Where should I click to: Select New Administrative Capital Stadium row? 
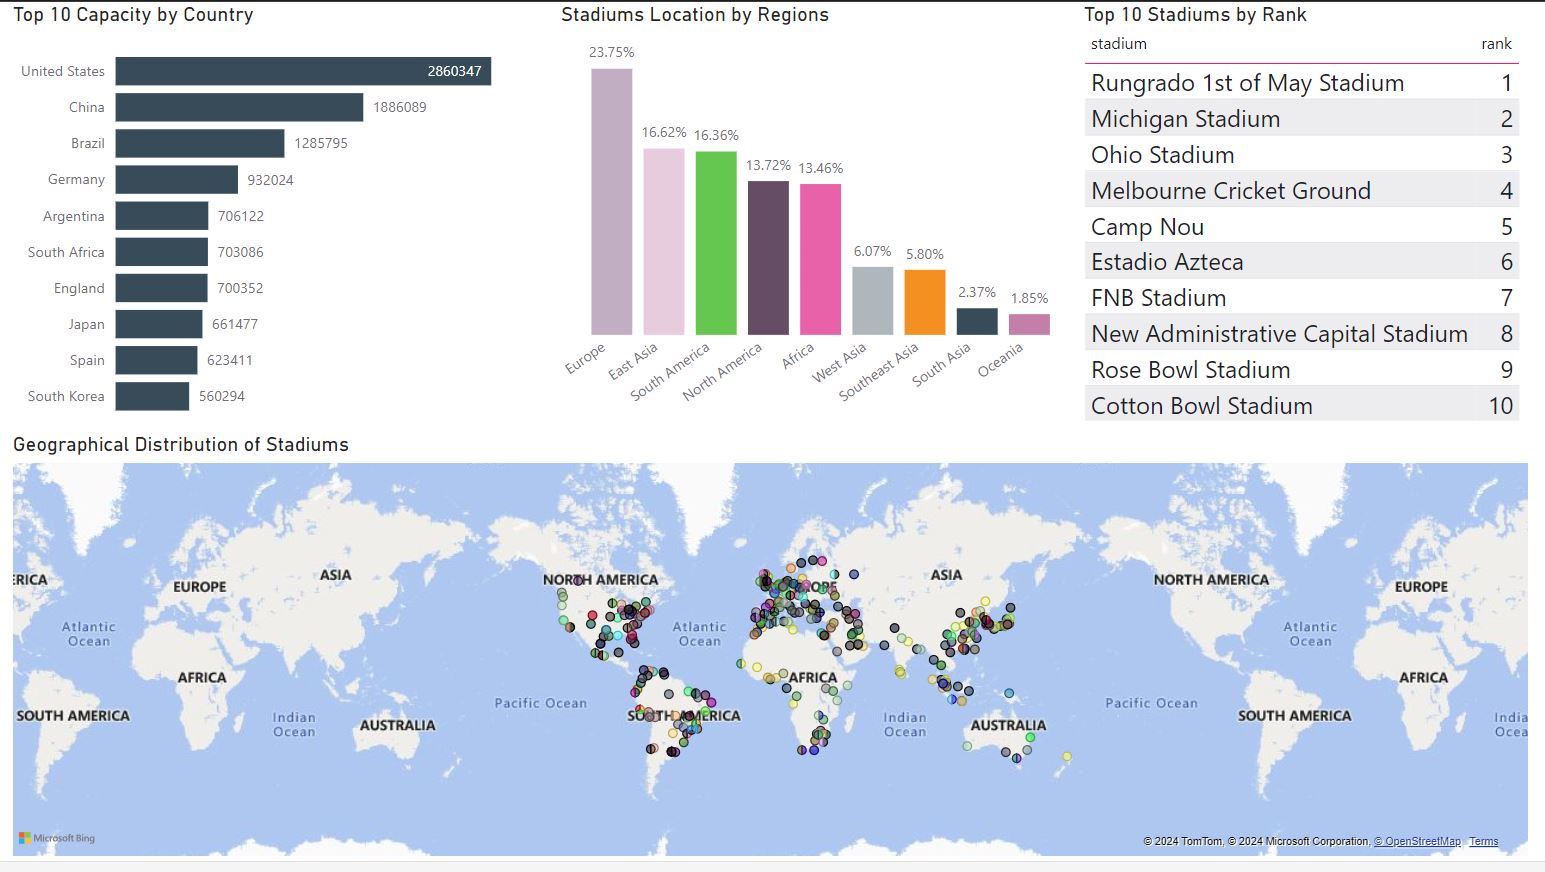(x=1302, y=334)
